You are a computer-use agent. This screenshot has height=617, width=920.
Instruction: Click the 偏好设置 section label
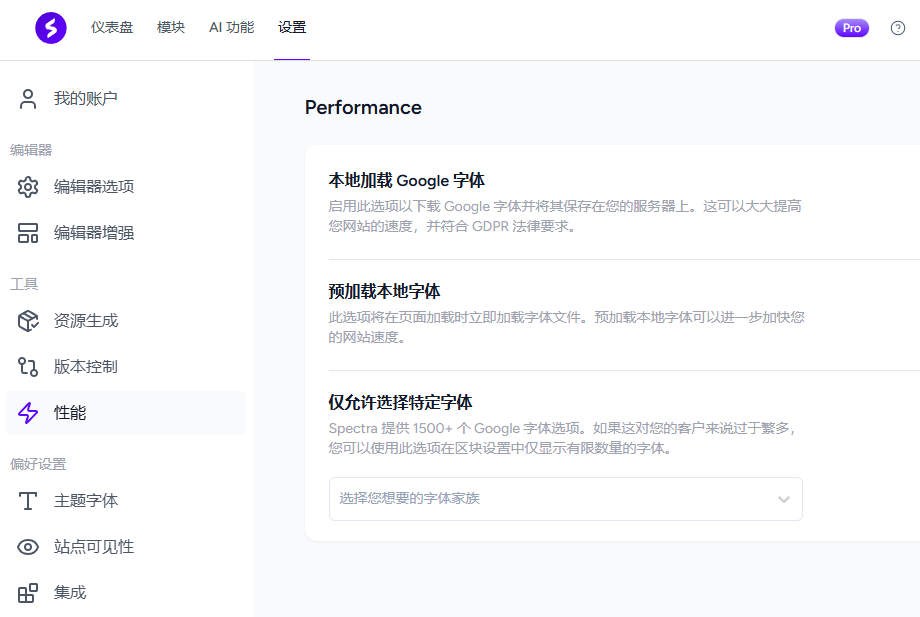[38, 465]
